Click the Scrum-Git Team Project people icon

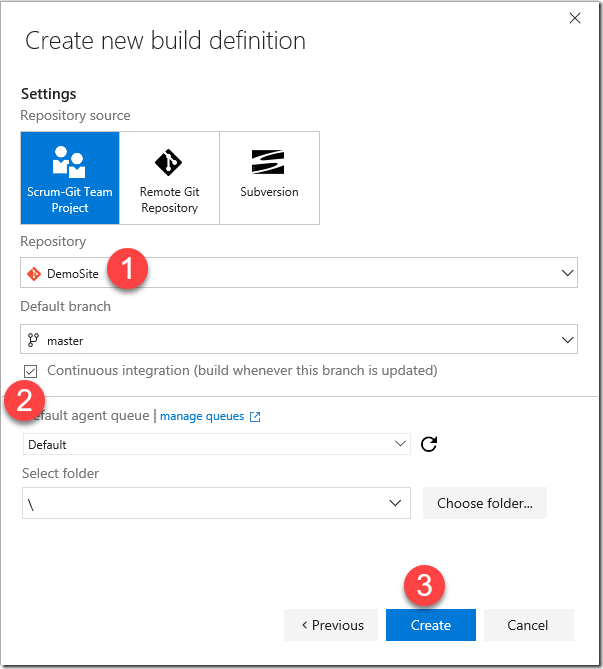point(69,162)
